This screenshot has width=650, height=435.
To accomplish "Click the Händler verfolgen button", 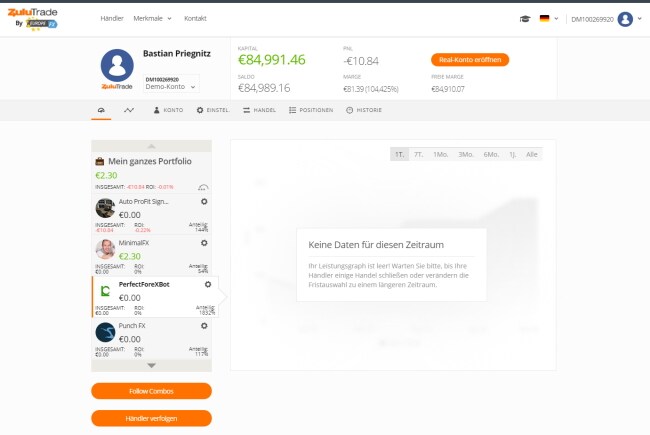I will pos(151,418).
